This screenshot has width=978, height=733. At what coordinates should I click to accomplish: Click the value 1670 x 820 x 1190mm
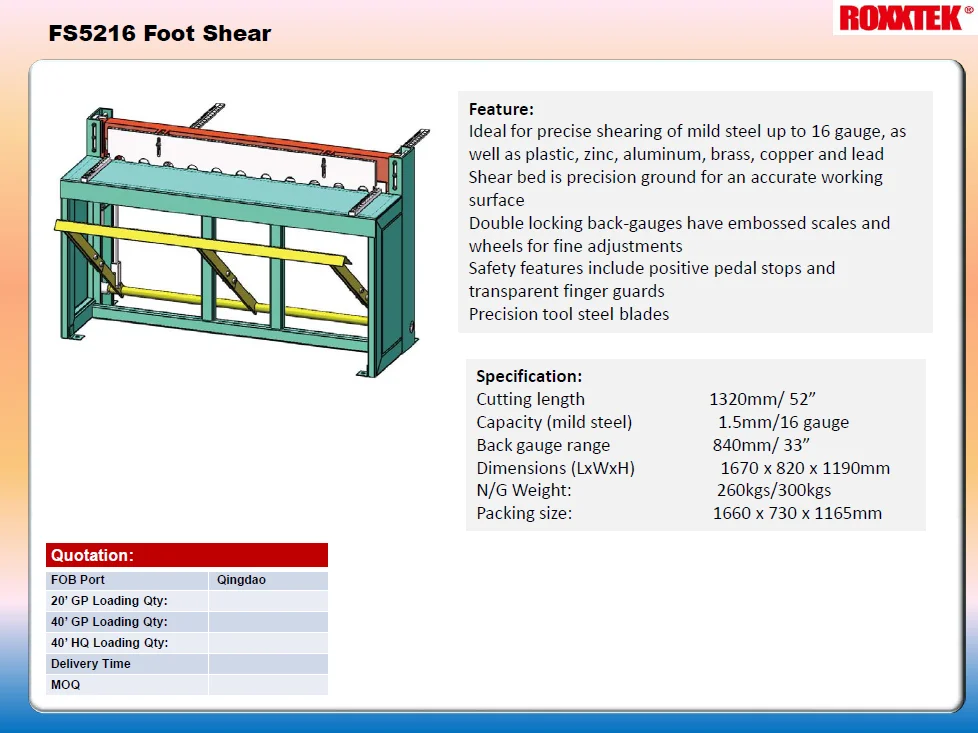[805, 468]
